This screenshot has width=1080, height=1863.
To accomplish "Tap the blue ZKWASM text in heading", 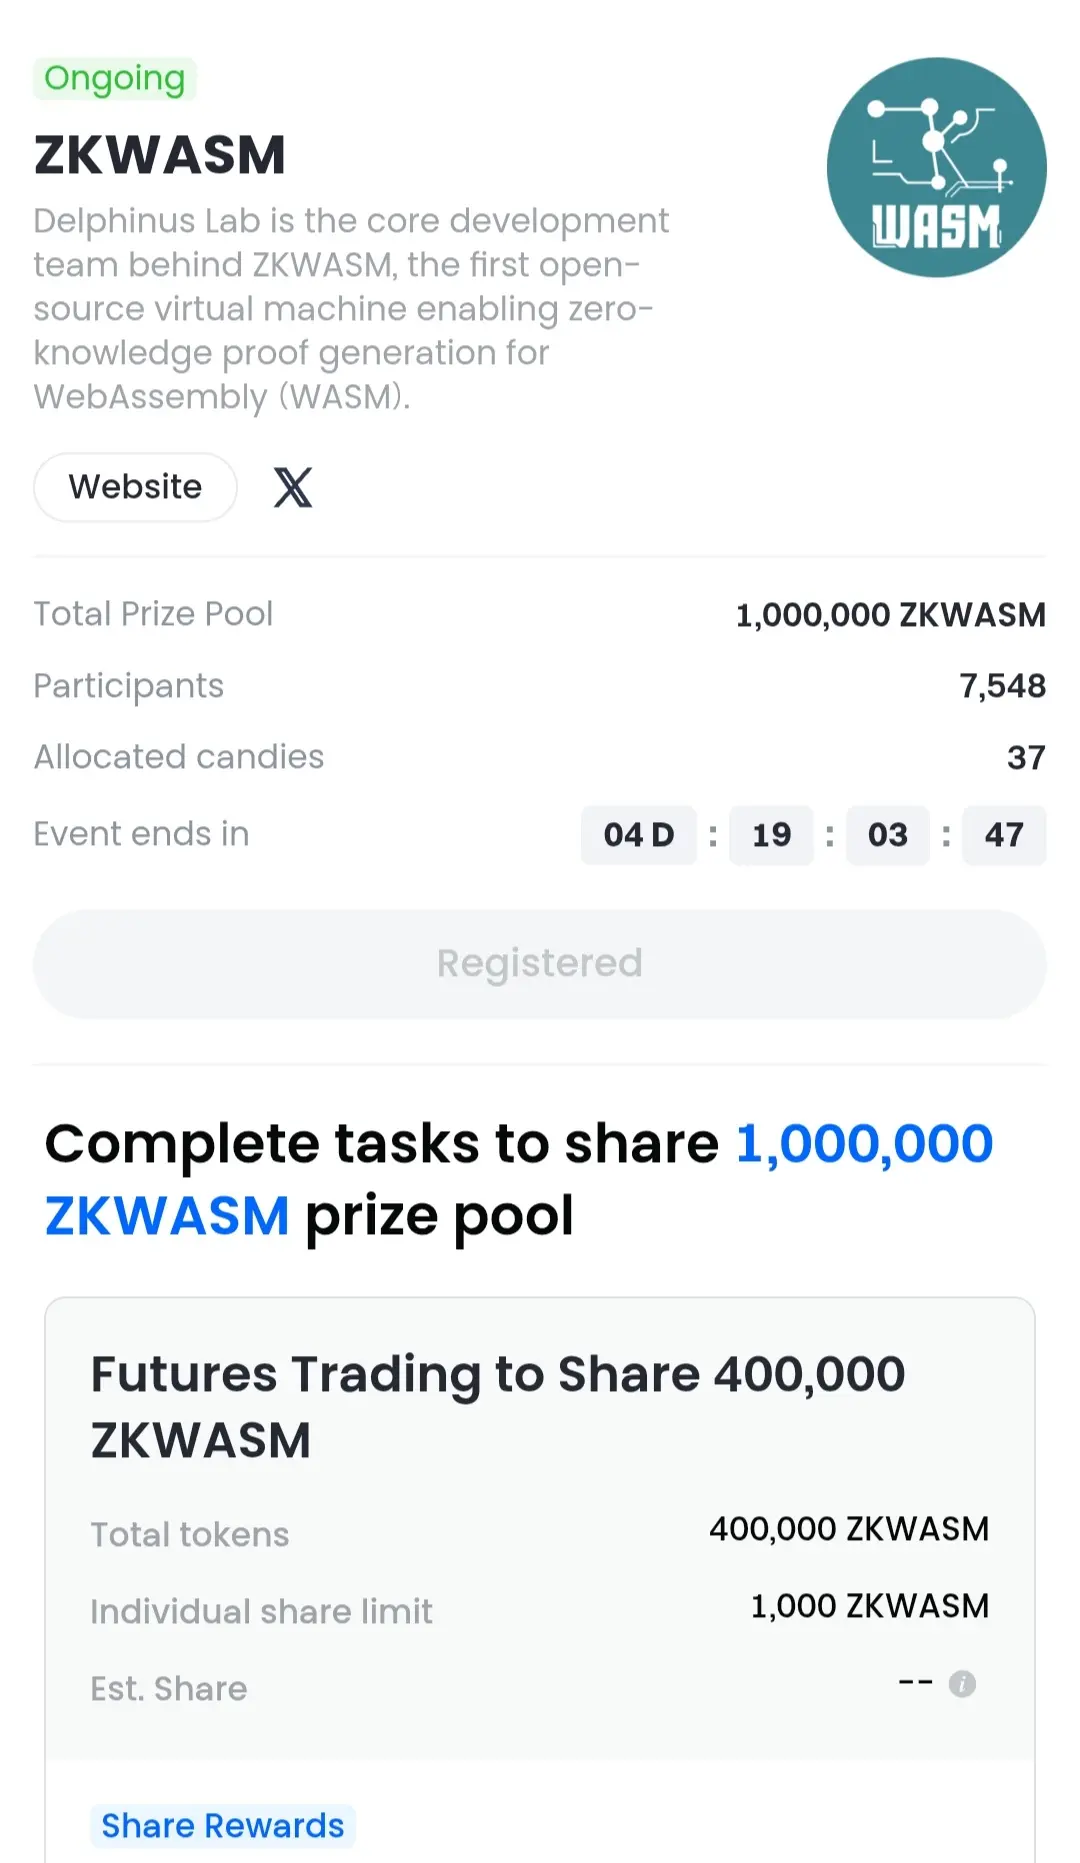I will pyautogui.click(x=167, y=1216).
